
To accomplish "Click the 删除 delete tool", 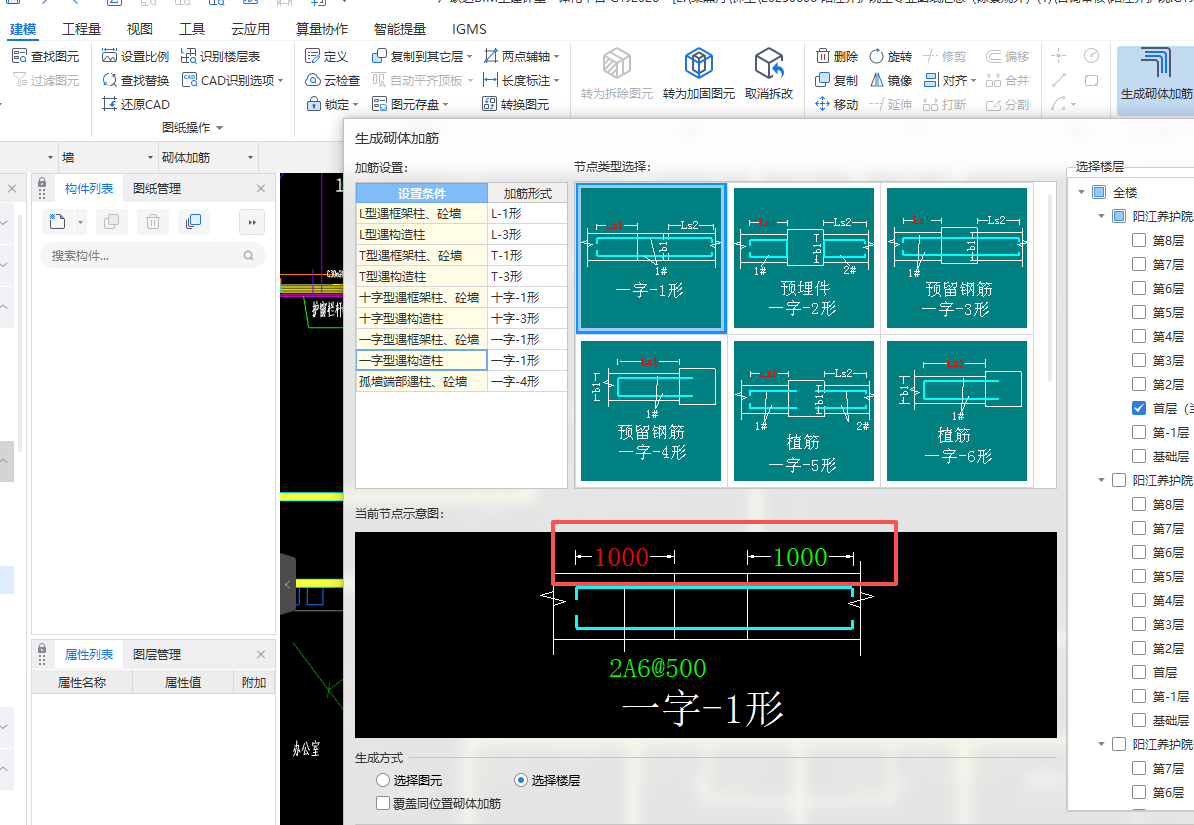I will [x=837, y=56].
